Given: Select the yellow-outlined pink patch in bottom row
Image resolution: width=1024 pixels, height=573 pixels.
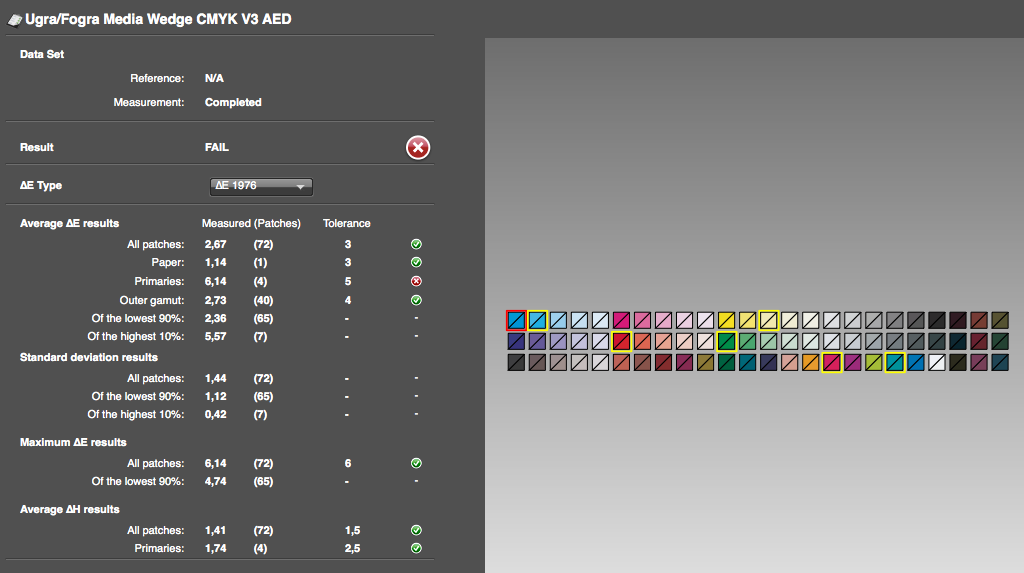Looking at the screenshot, I should coord(831,362).
